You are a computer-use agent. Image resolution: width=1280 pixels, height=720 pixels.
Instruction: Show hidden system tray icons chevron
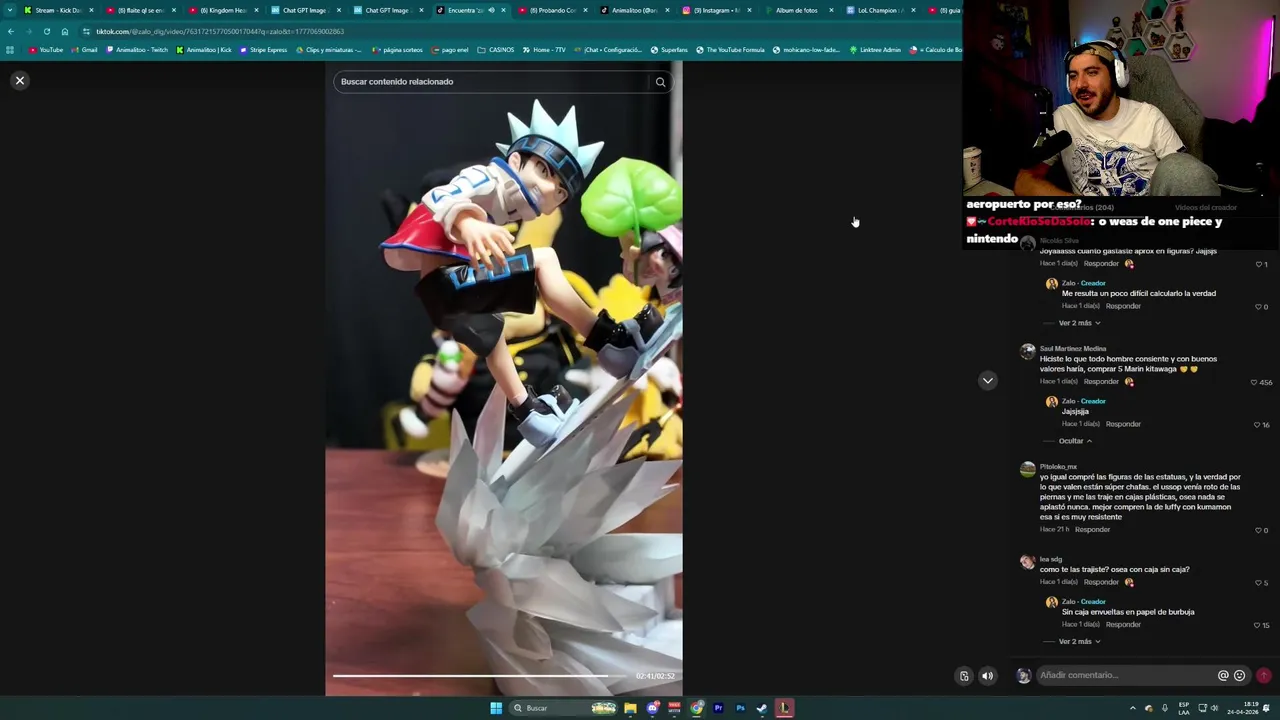point(1132,708)
